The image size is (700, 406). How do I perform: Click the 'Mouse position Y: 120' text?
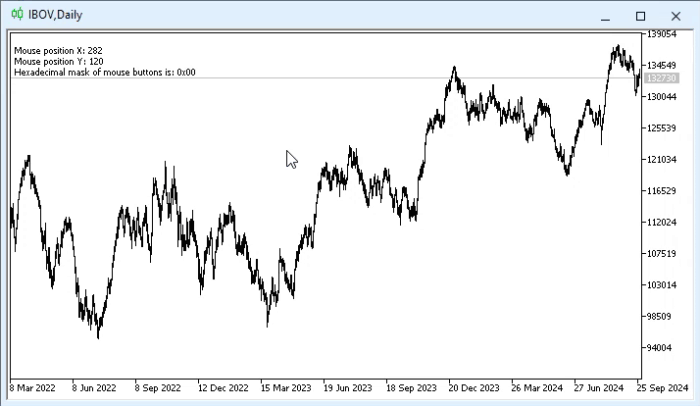[58, 61]
